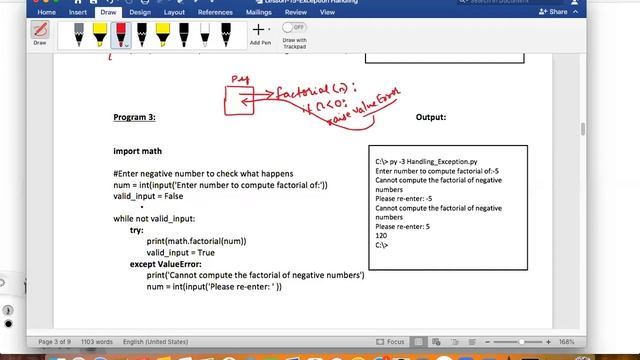Screen dimensions: 640x360
Task: Click the 'try:' line
Action: [x=137, y=230]
